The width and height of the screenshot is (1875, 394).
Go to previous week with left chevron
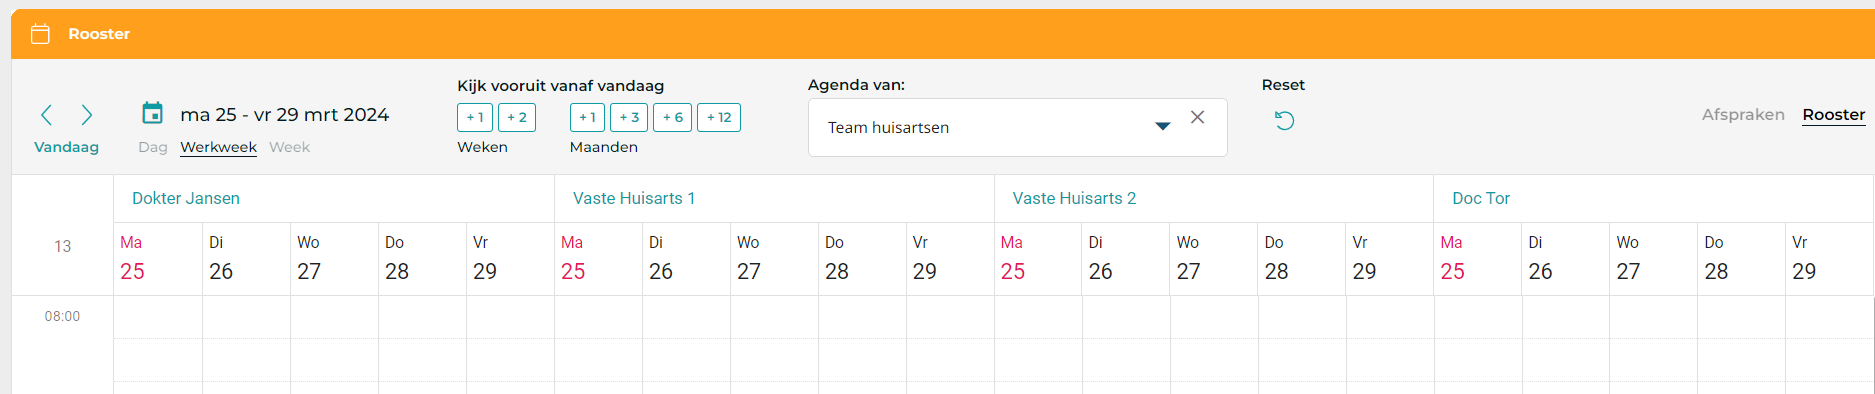tap(46, 115)
